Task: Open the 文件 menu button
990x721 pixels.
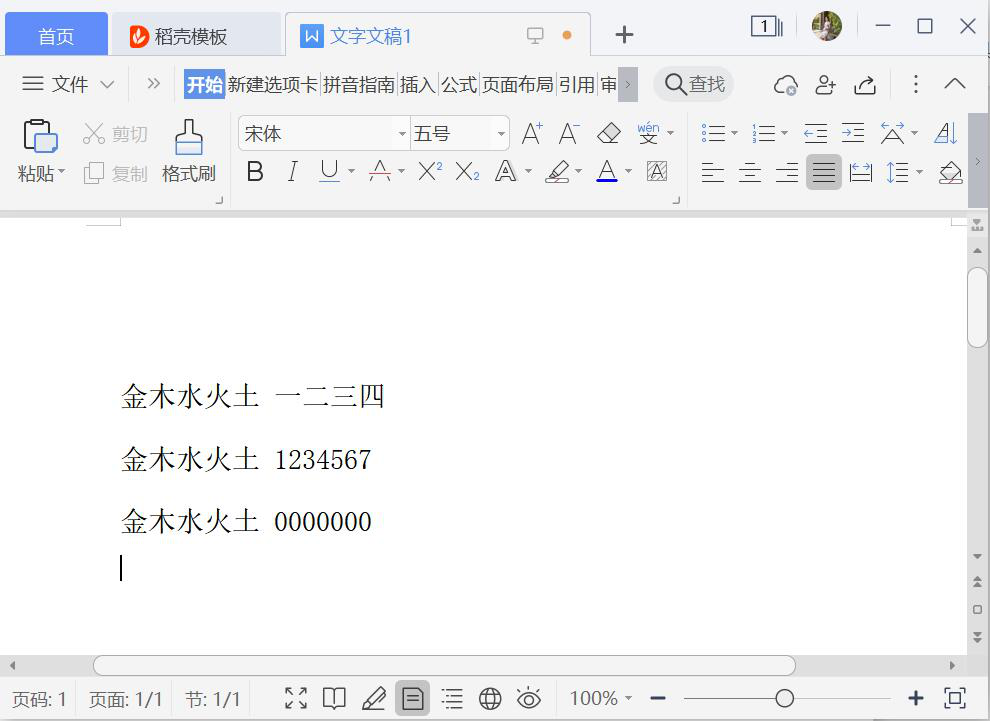Action: pyautogui.click(x=68, y=84)
